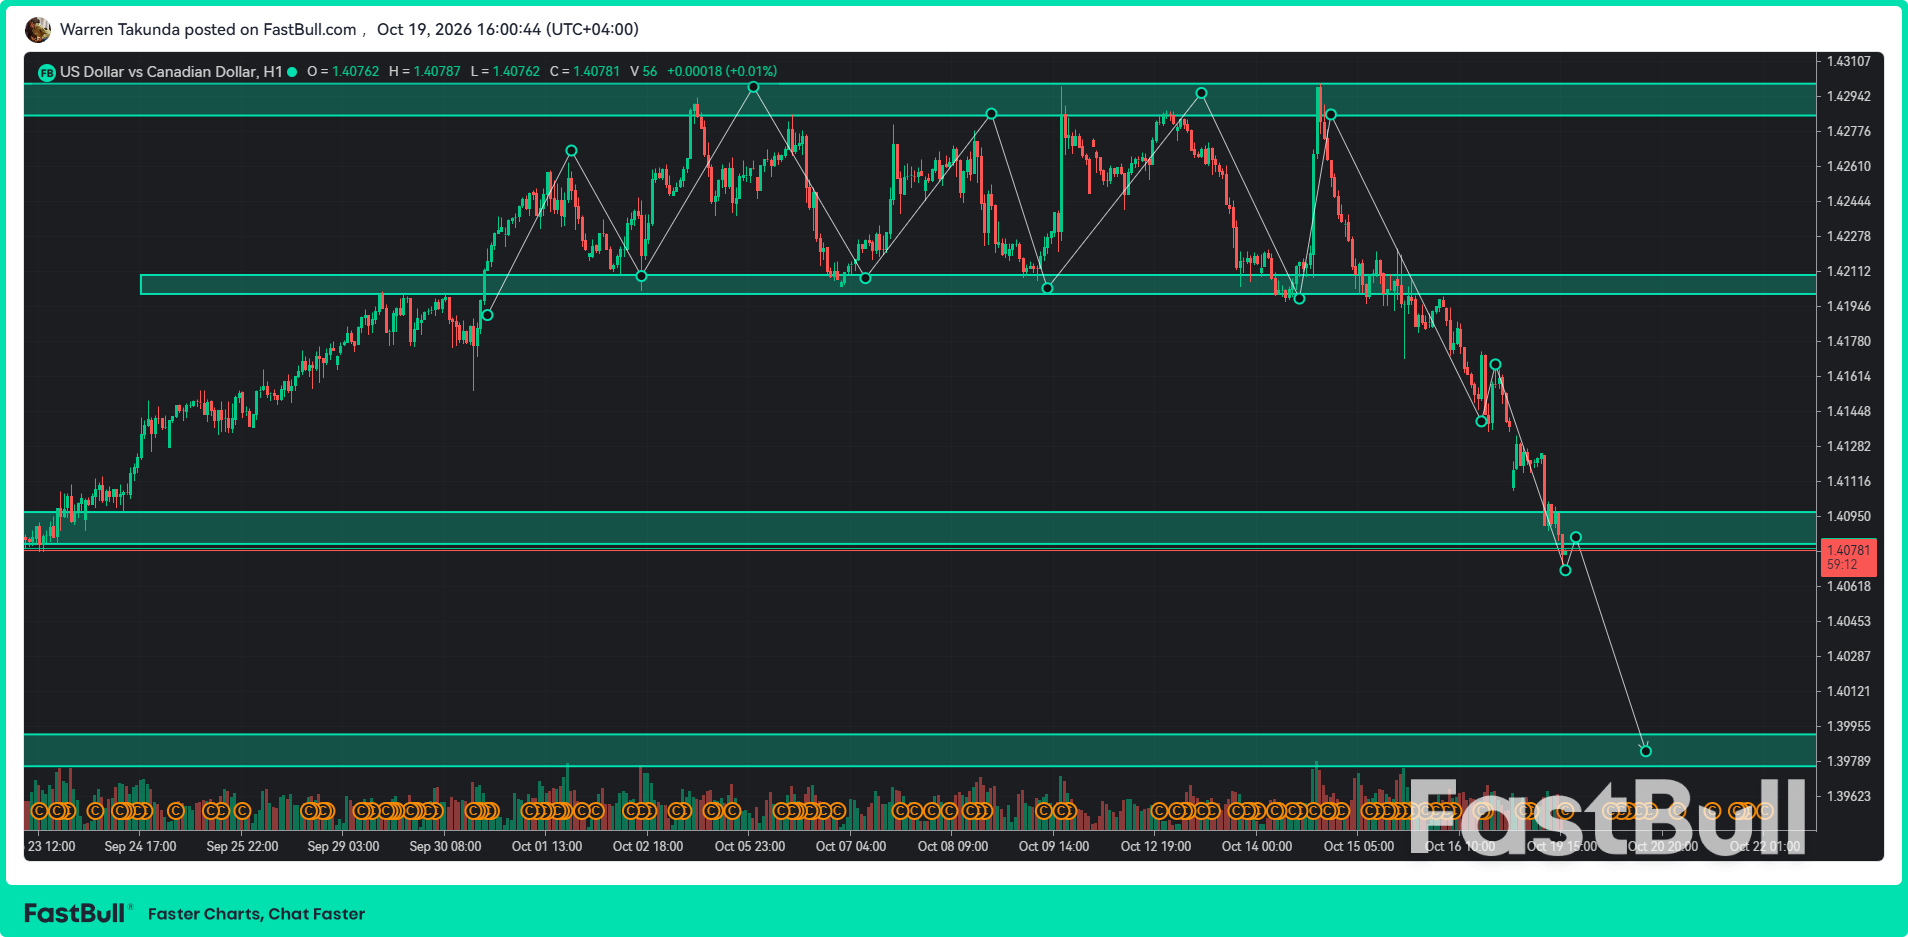Click the low value 'L = 1.40762'
The width and height of the screenshot is (1908, 937).
point(505,72)
